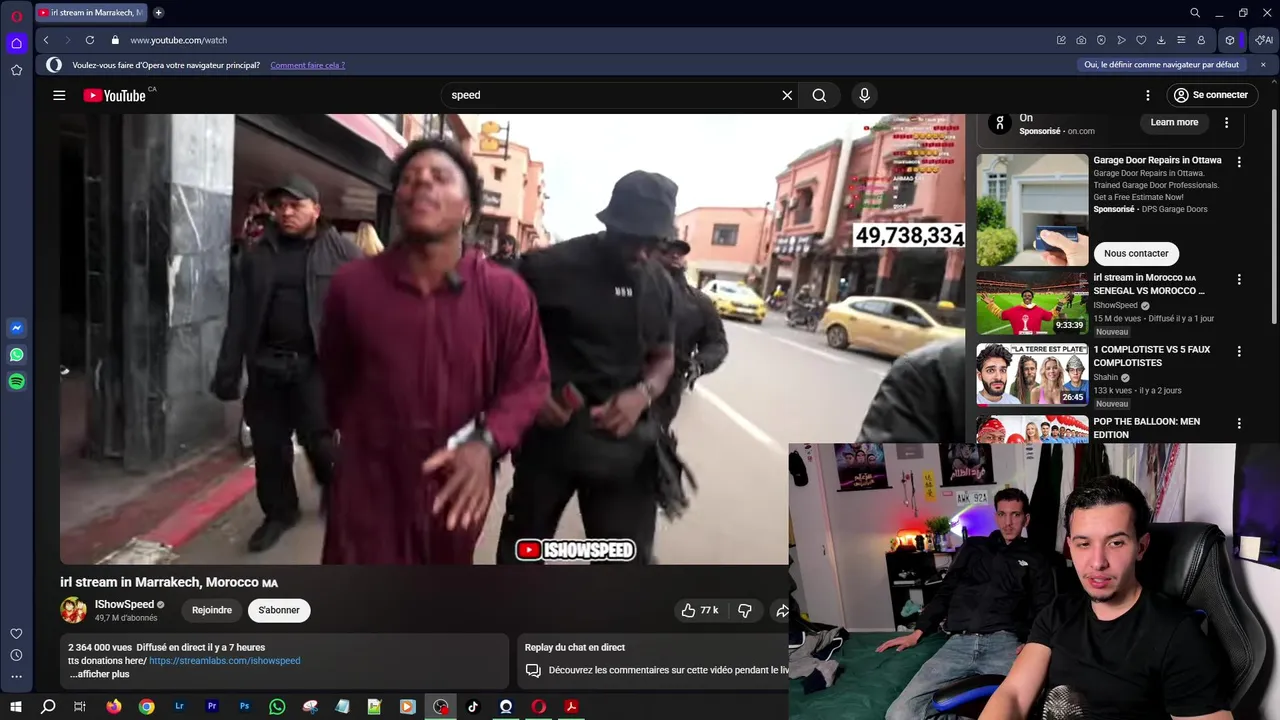Clear the YouTube search field
This screenshot has width=1280, height=720.
click(x=787, y=95)
